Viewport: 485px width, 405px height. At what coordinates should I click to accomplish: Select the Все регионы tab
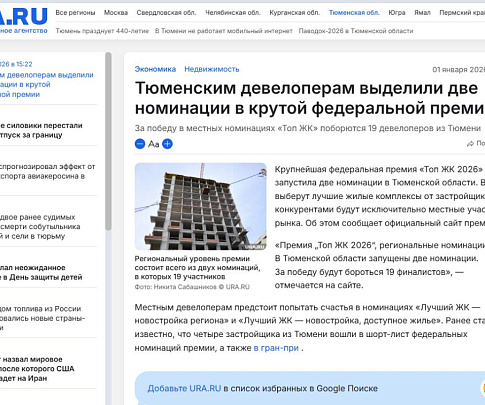(x=75, y=13)
